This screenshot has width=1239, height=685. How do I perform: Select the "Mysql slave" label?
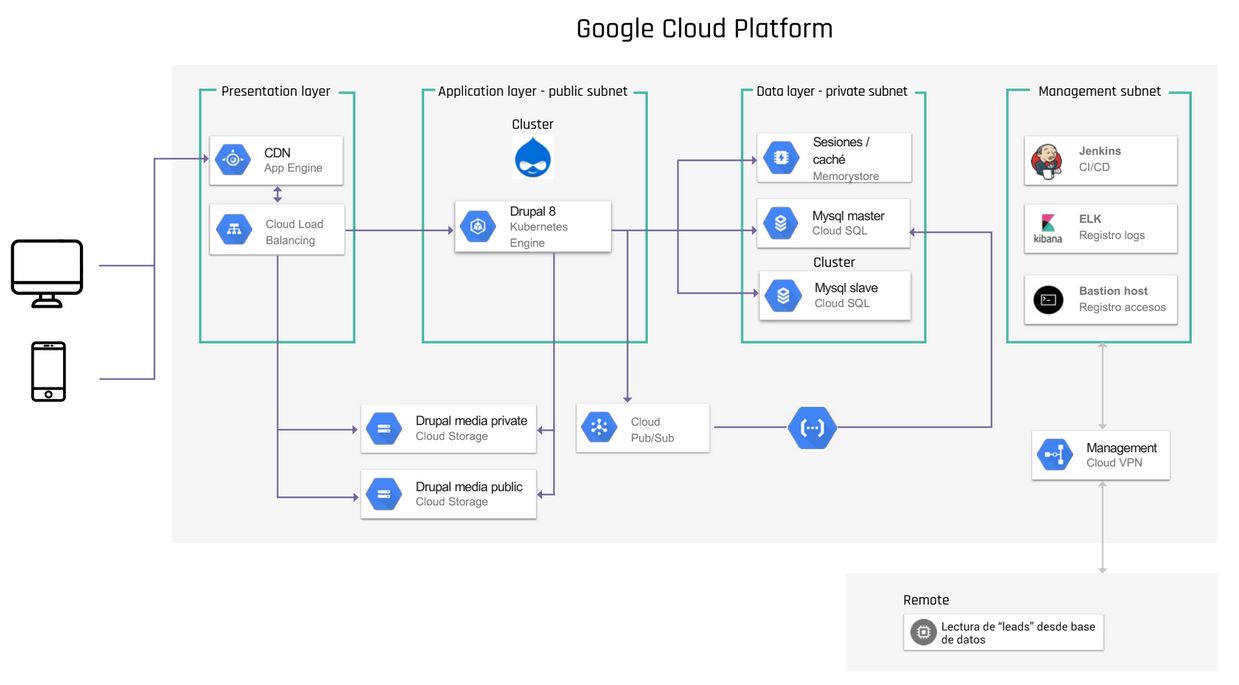click(846, 288)
